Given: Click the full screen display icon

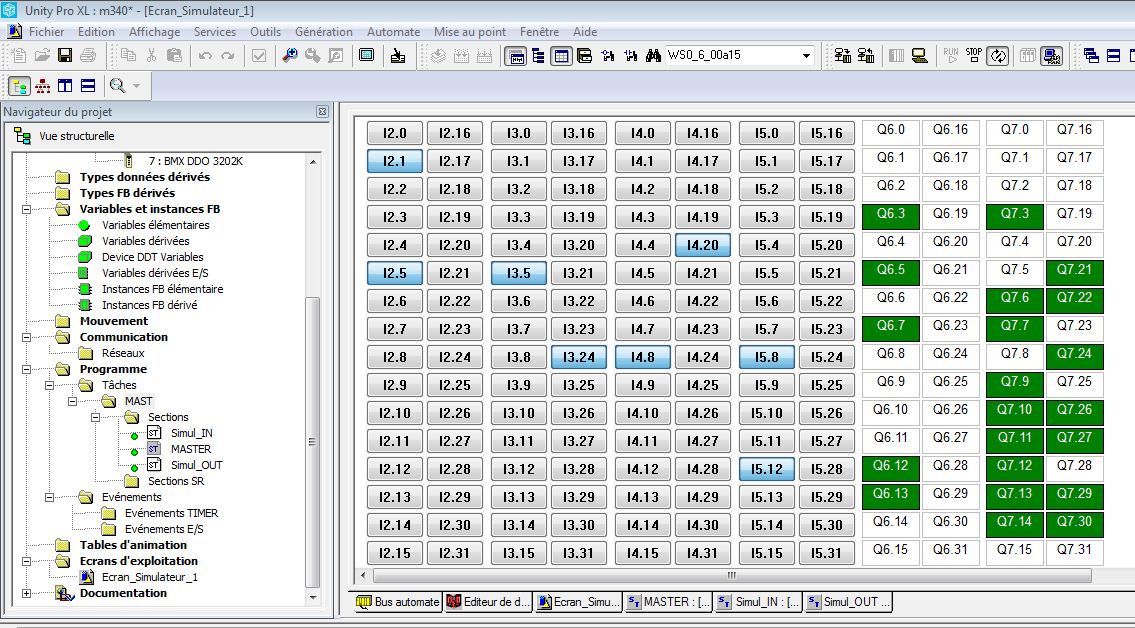Looking at the screenshot, I should [x=366, y=56].
